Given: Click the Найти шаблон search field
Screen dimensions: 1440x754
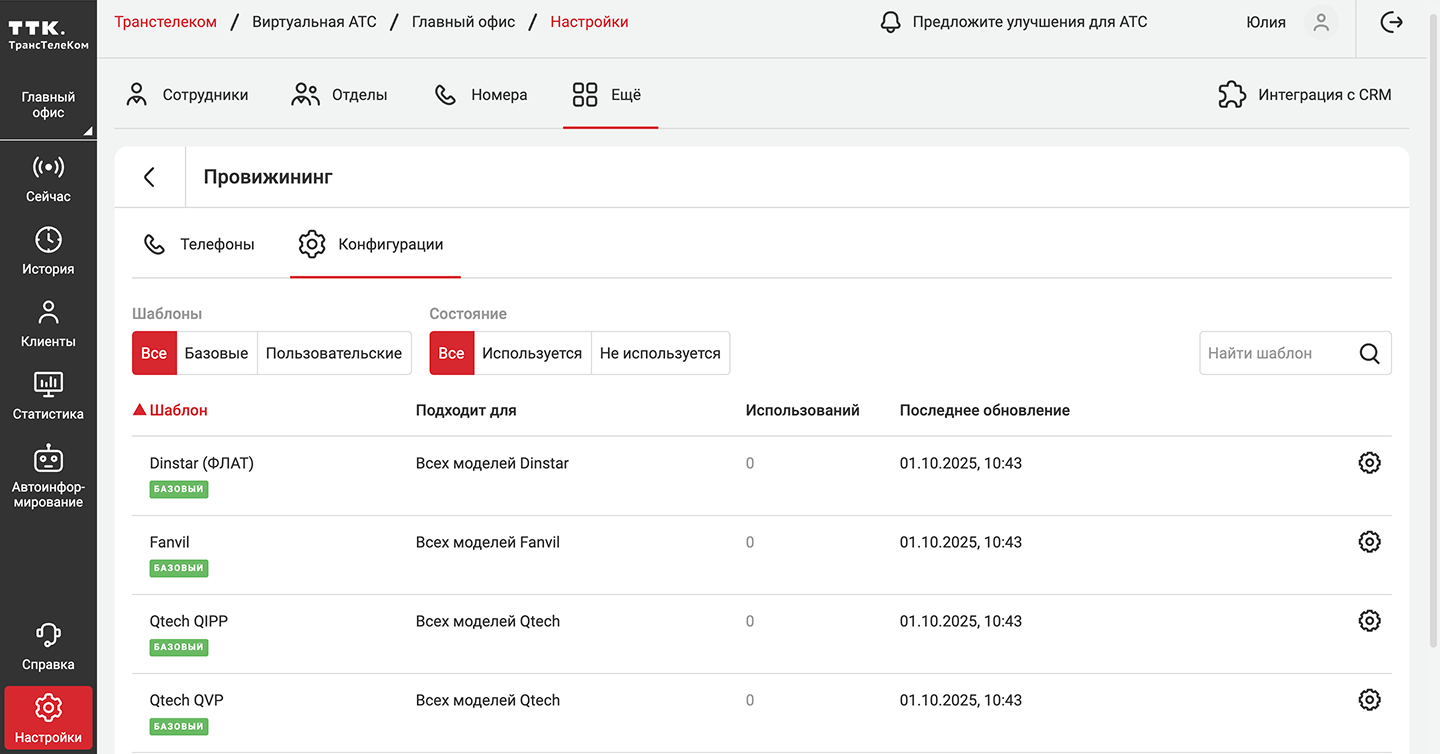Looking at the screenshot, I should 1276,353.
